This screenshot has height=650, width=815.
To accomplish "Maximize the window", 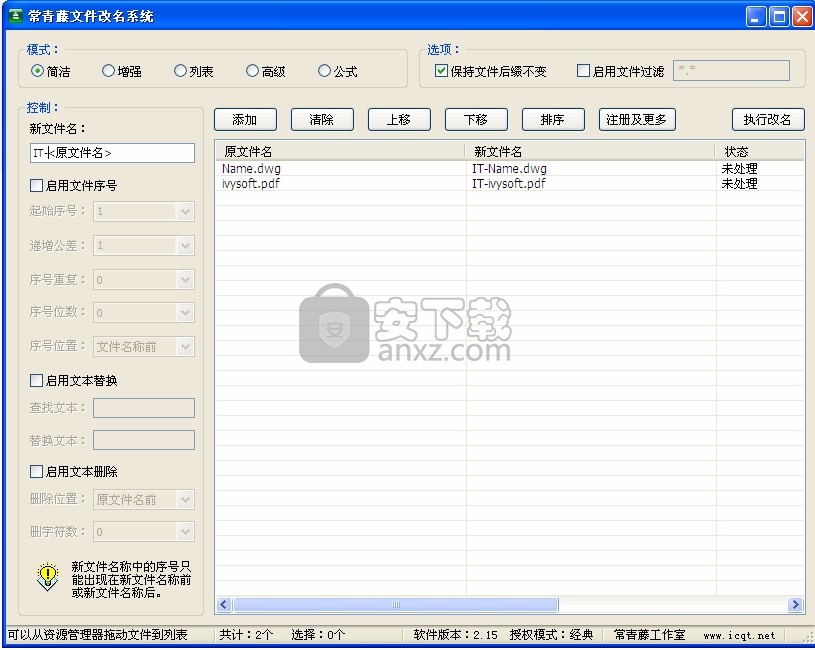I will click(x=779, y=16).
